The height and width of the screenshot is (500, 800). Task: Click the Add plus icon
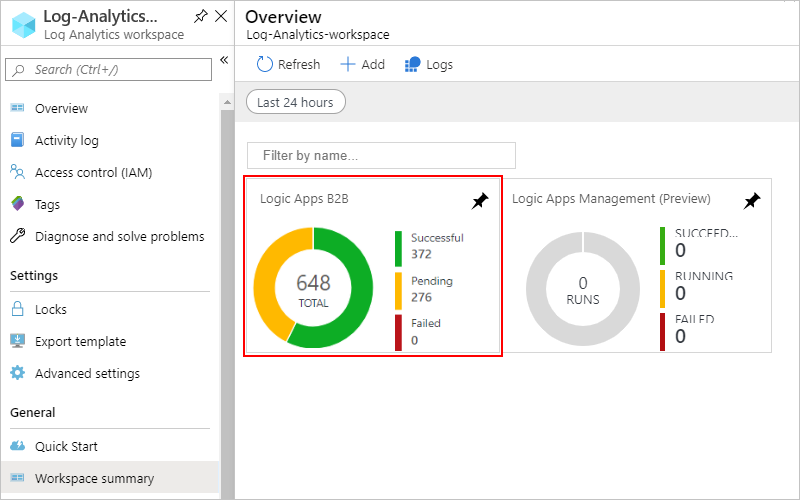(347, 64)
